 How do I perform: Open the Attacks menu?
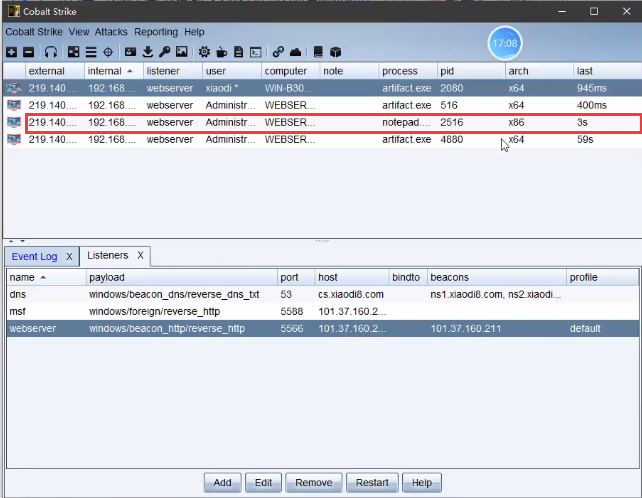111,32
